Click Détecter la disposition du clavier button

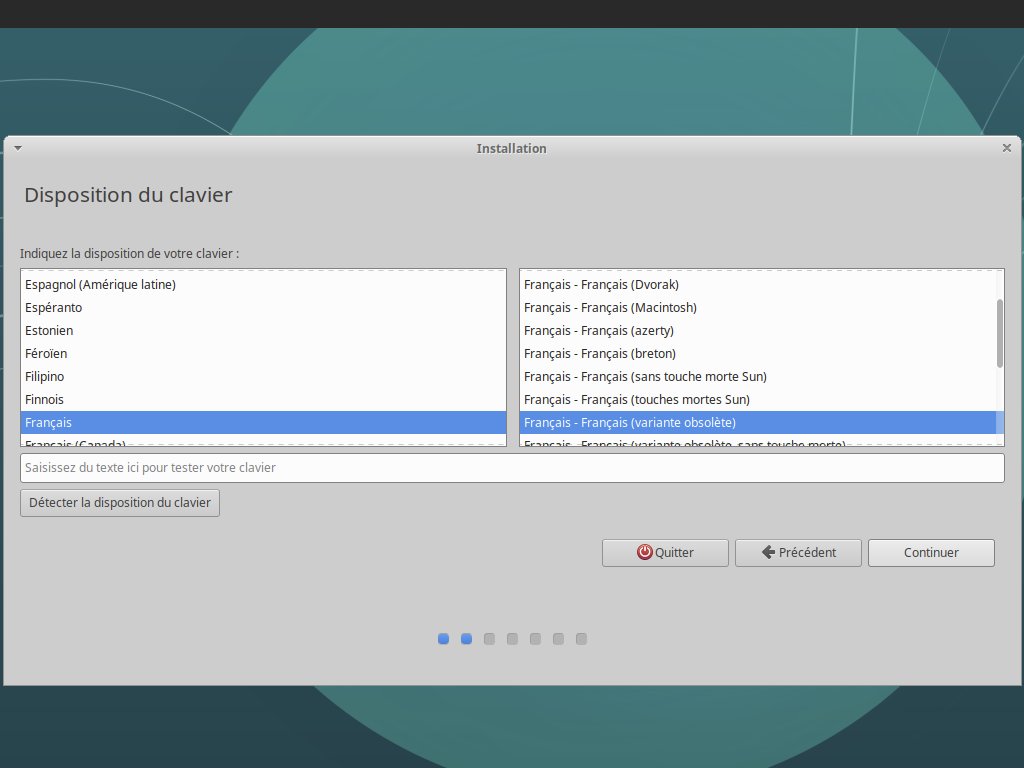(x=120, y=503)
